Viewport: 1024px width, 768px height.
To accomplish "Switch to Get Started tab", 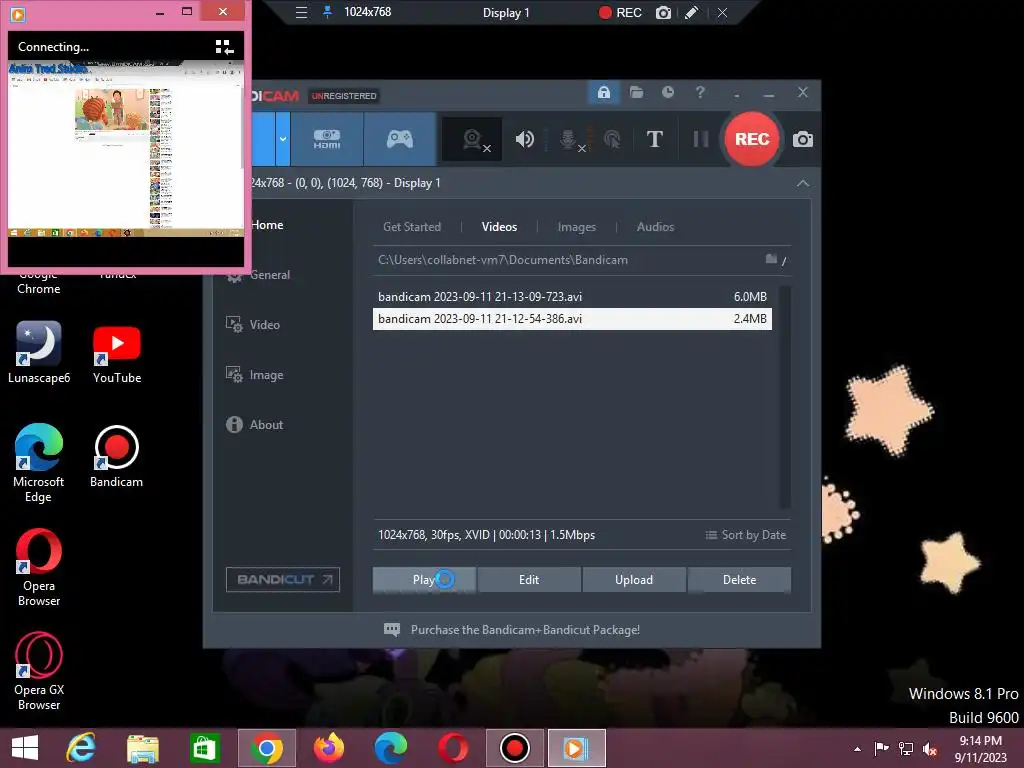I will [411, 227].
